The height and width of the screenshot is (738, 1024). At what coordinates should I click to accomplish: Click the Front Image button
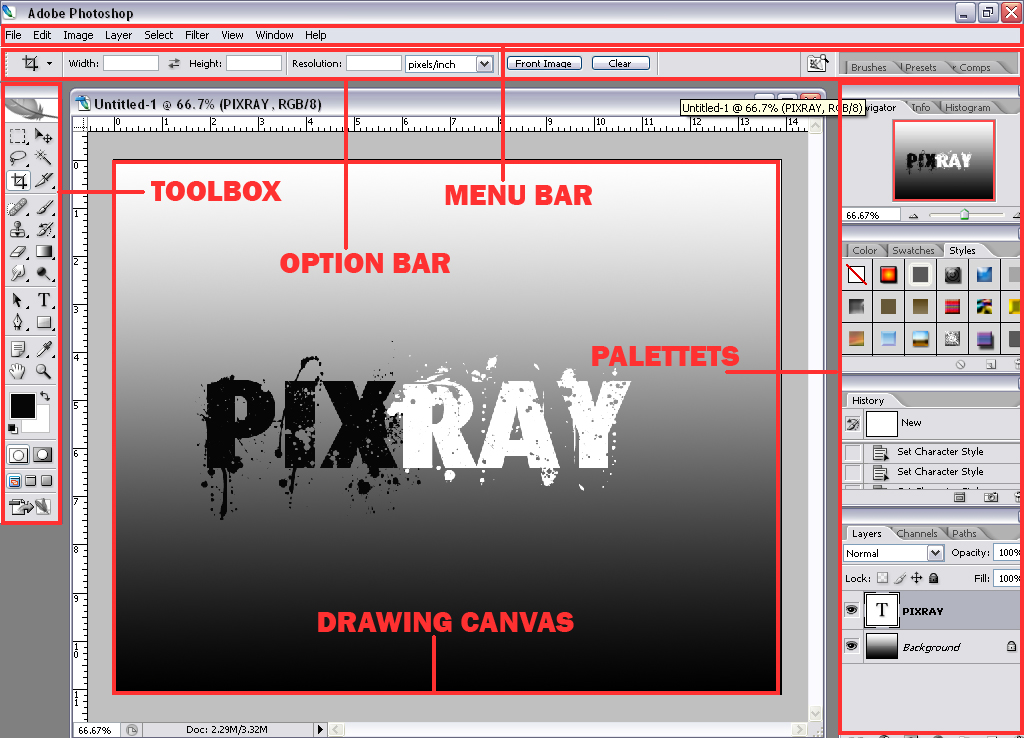(544, 63)
